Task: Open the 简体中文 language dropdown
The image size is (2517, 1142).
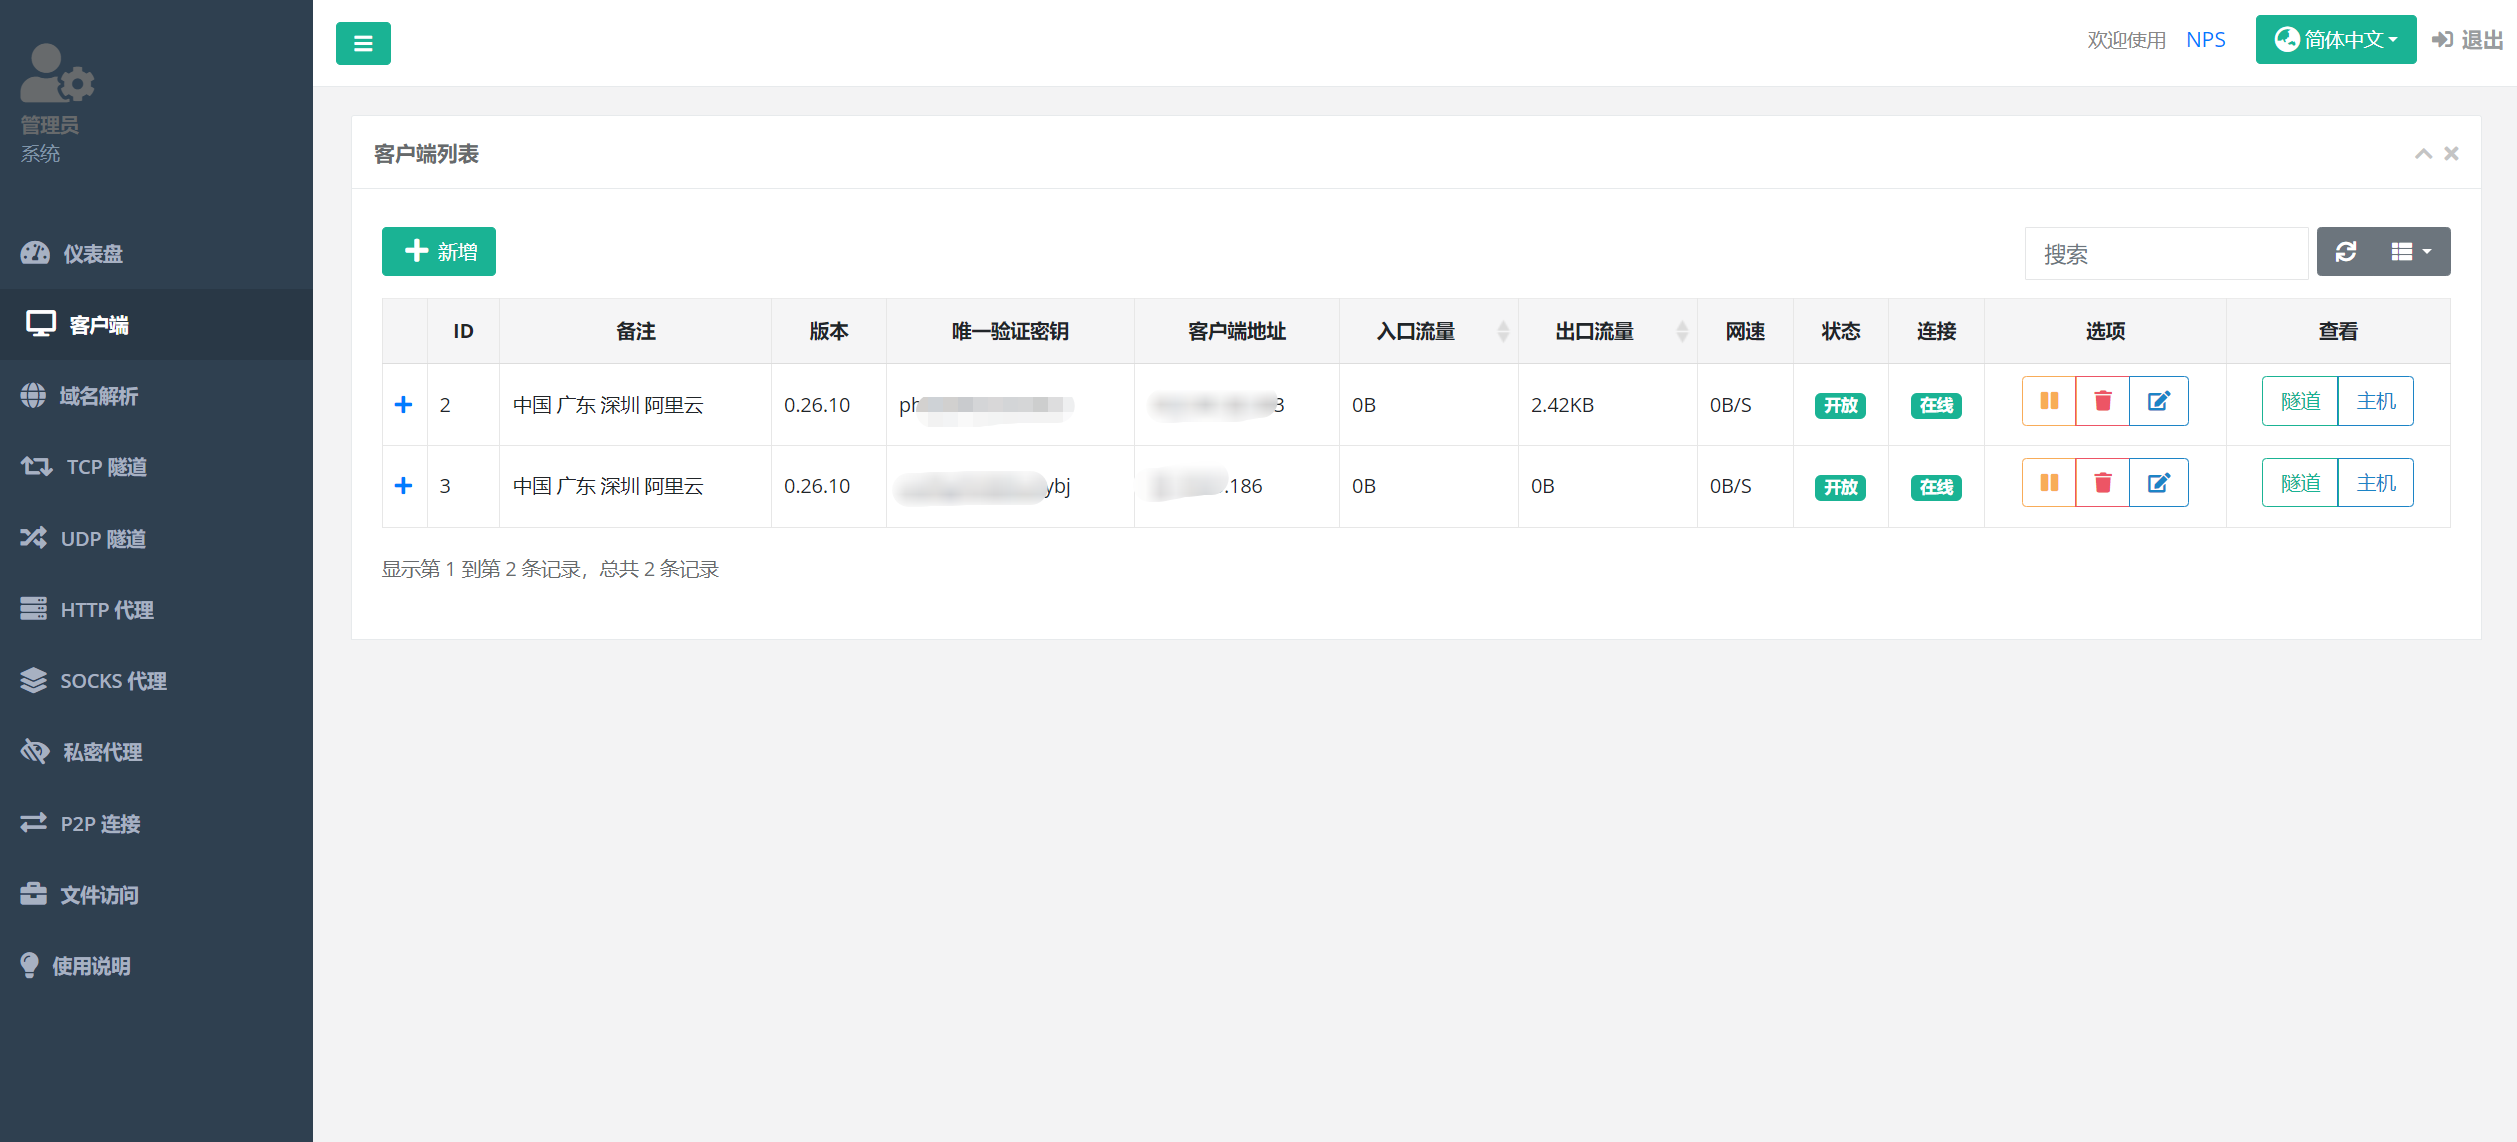Action: [2335, 40]
